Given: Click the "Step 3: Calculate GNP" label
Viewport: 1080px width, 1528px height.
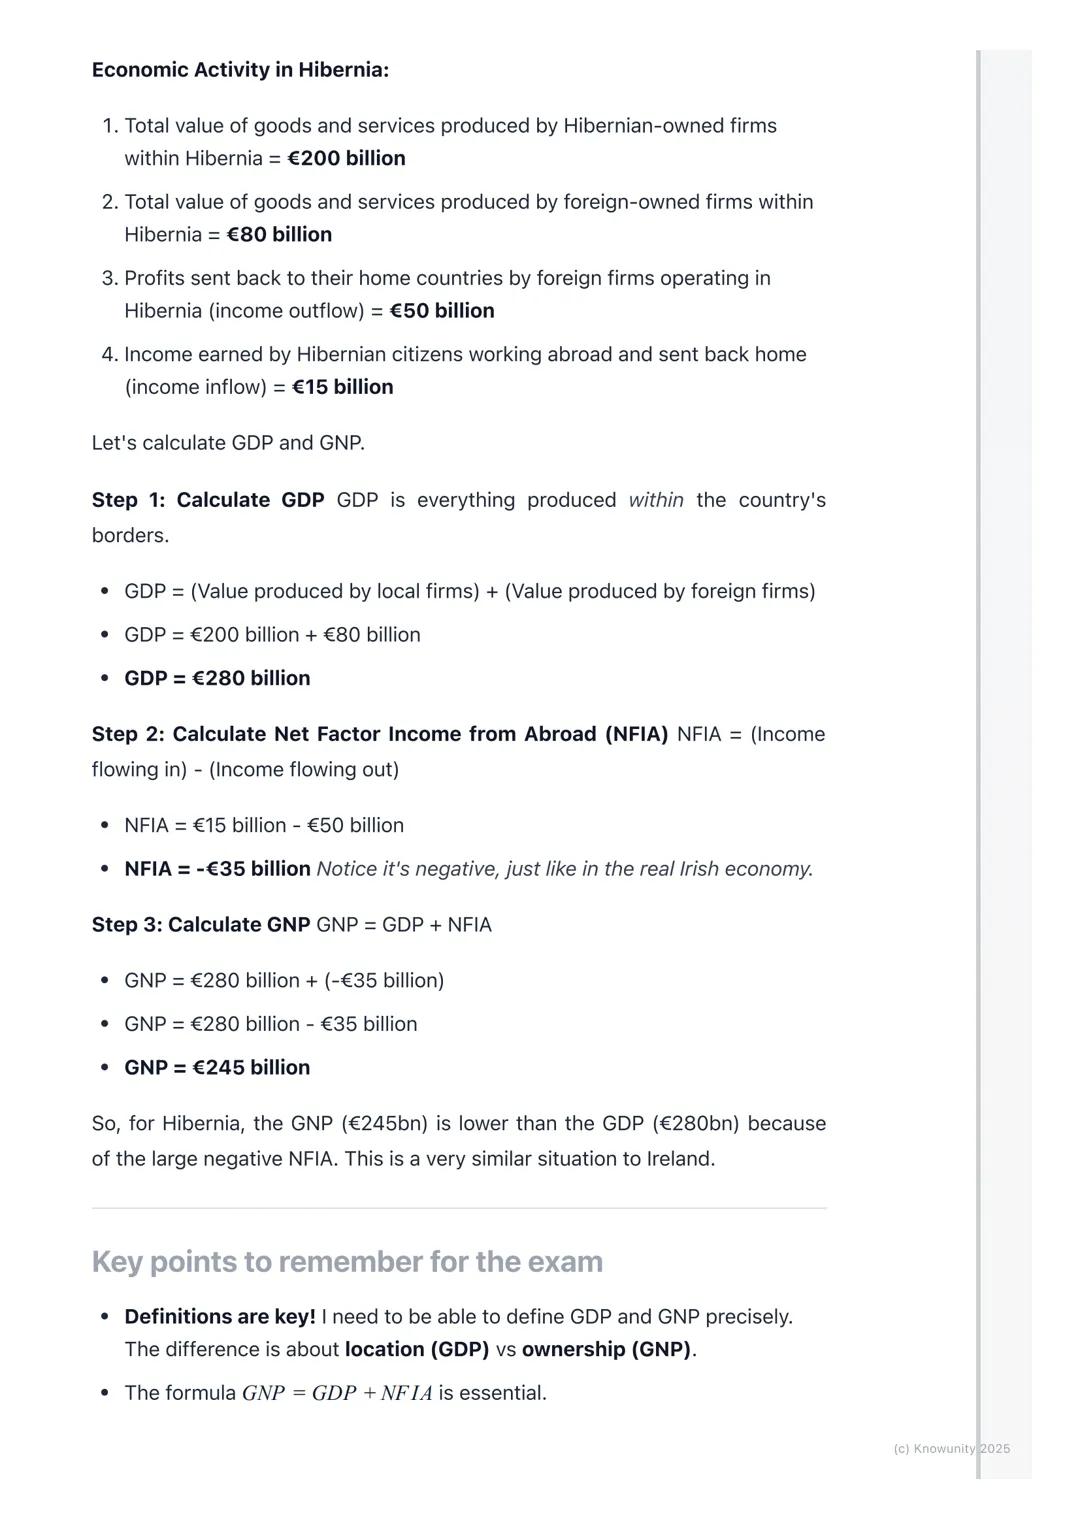Looking at the screenshot, I should [201, 925].
